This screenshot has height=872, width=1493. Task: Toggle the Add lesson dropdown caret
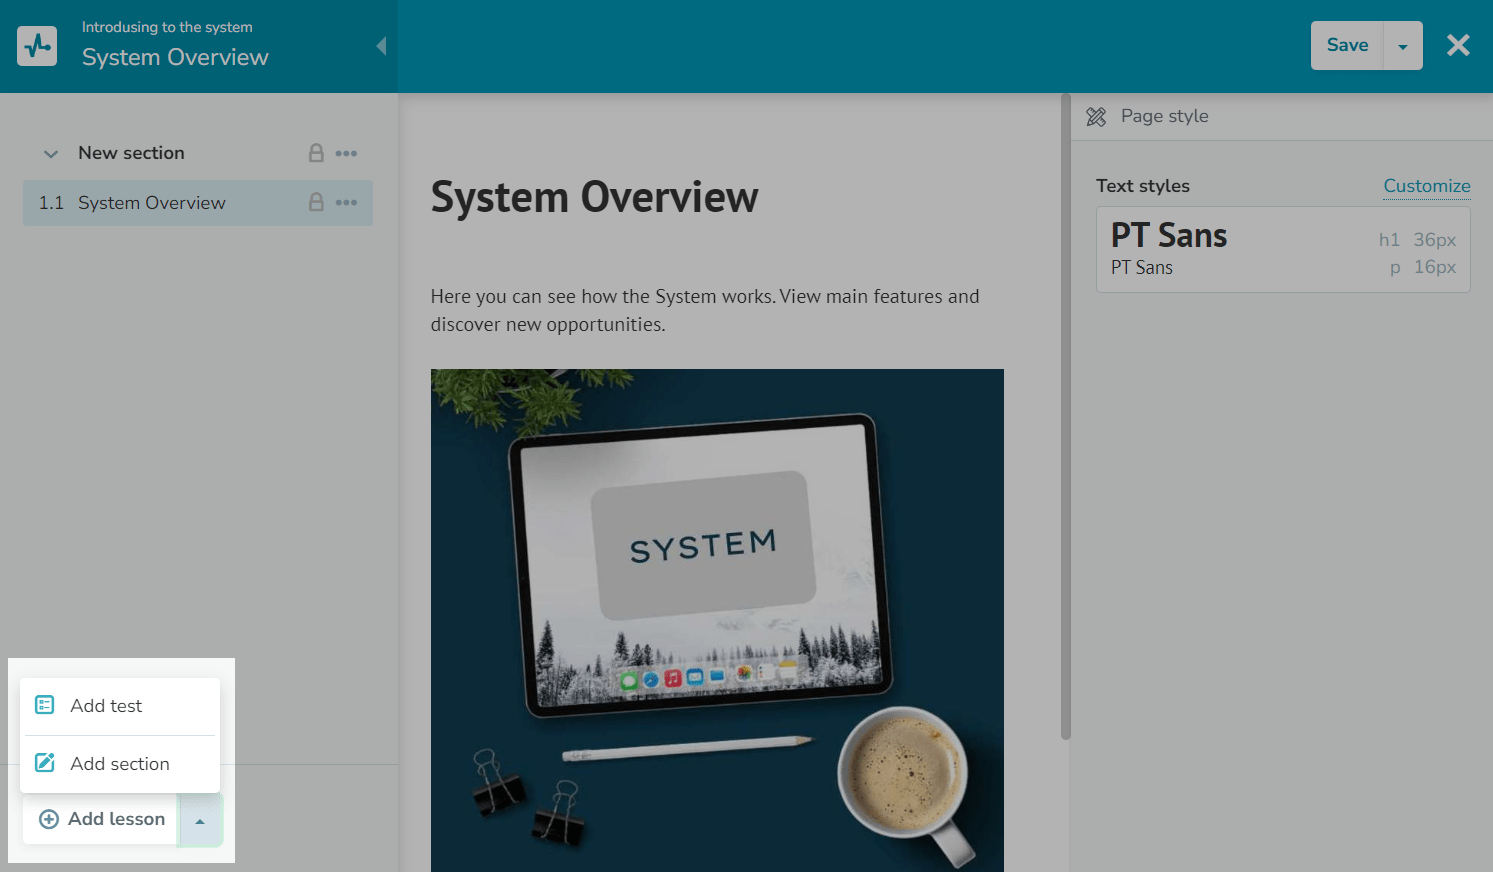tap(200, 820)
